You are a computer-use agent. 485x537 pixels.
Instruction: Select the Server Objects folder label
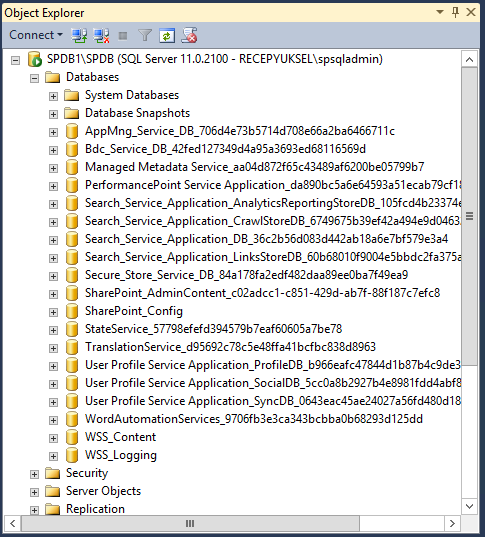(x=103, y=491)
